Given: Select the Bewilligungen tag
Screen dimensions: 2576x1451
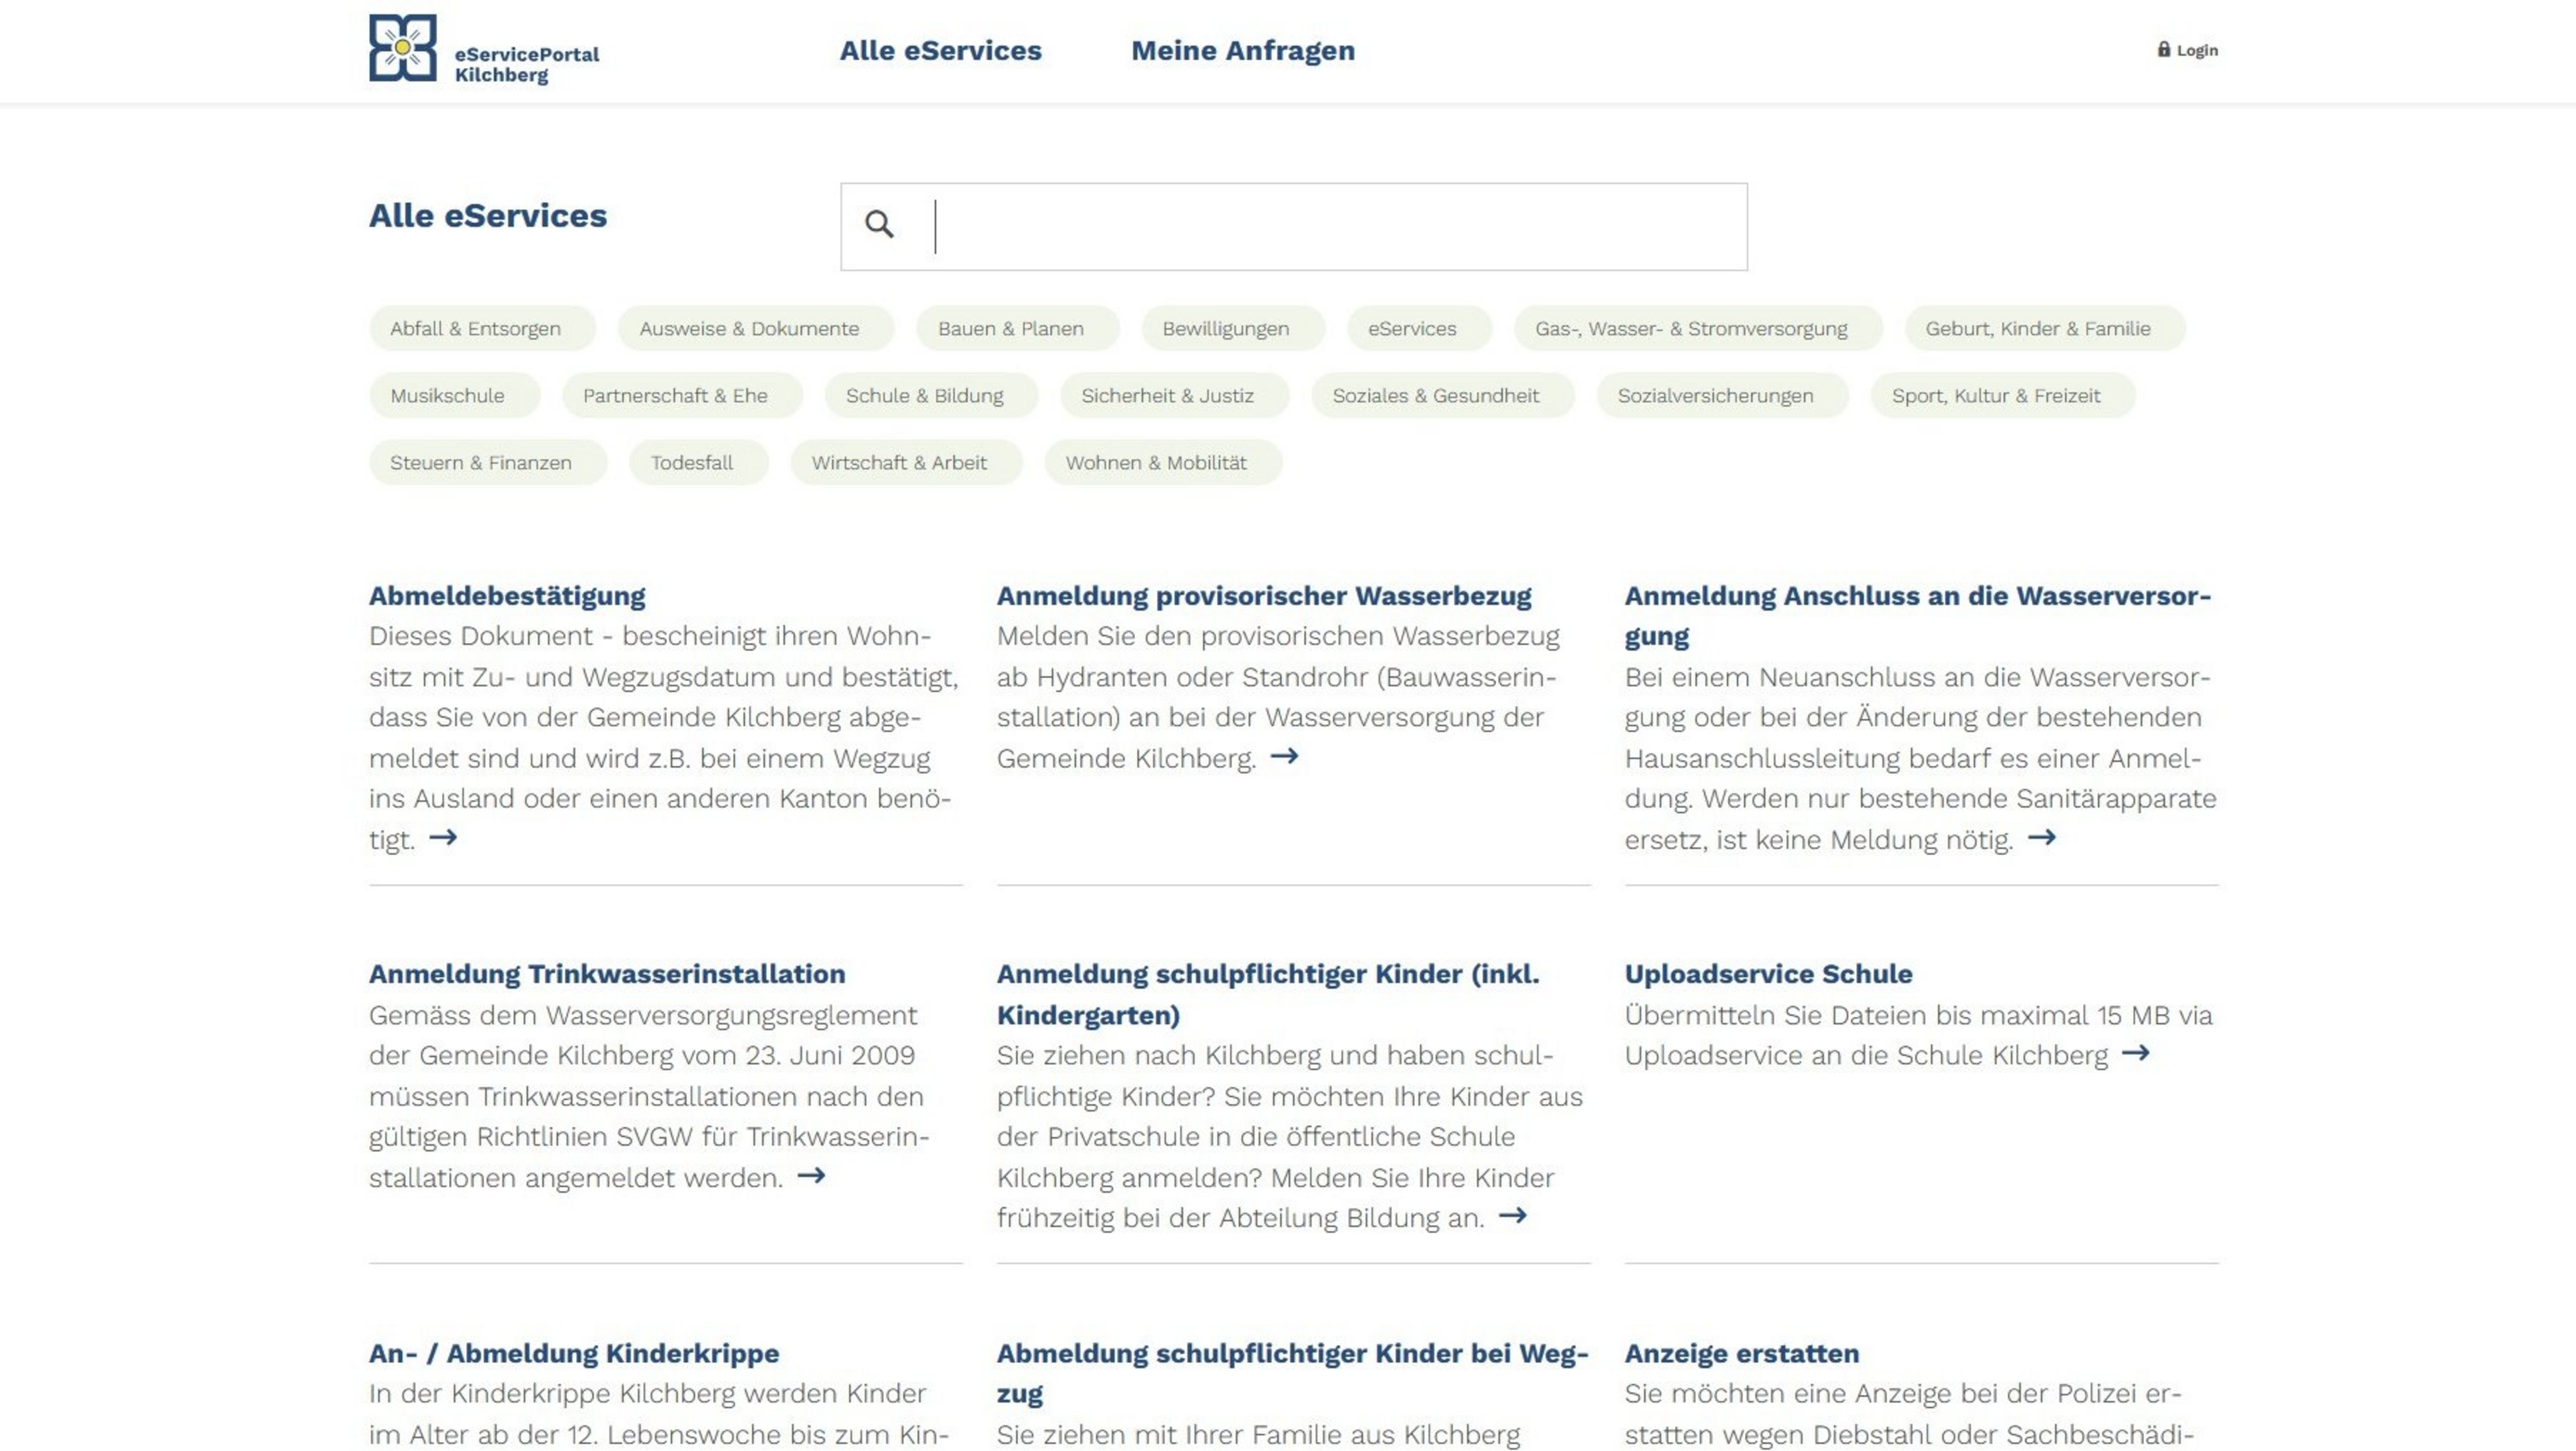Looking at the screenshot, I should (x=1233, y=328).
